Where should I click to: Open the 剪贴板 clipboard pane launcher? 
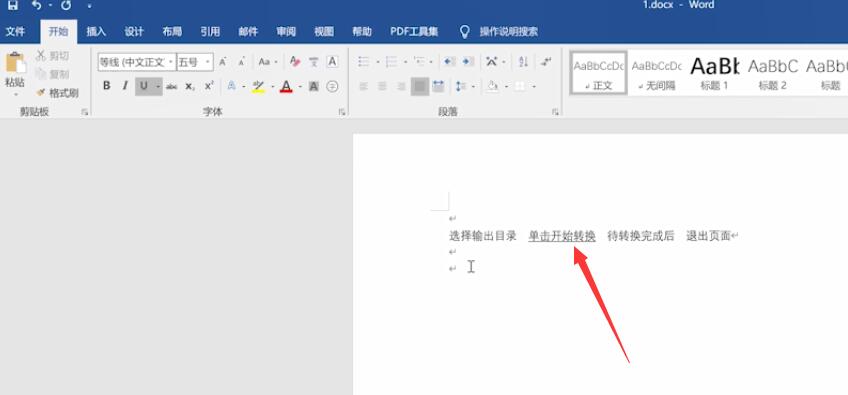[85, 112]
